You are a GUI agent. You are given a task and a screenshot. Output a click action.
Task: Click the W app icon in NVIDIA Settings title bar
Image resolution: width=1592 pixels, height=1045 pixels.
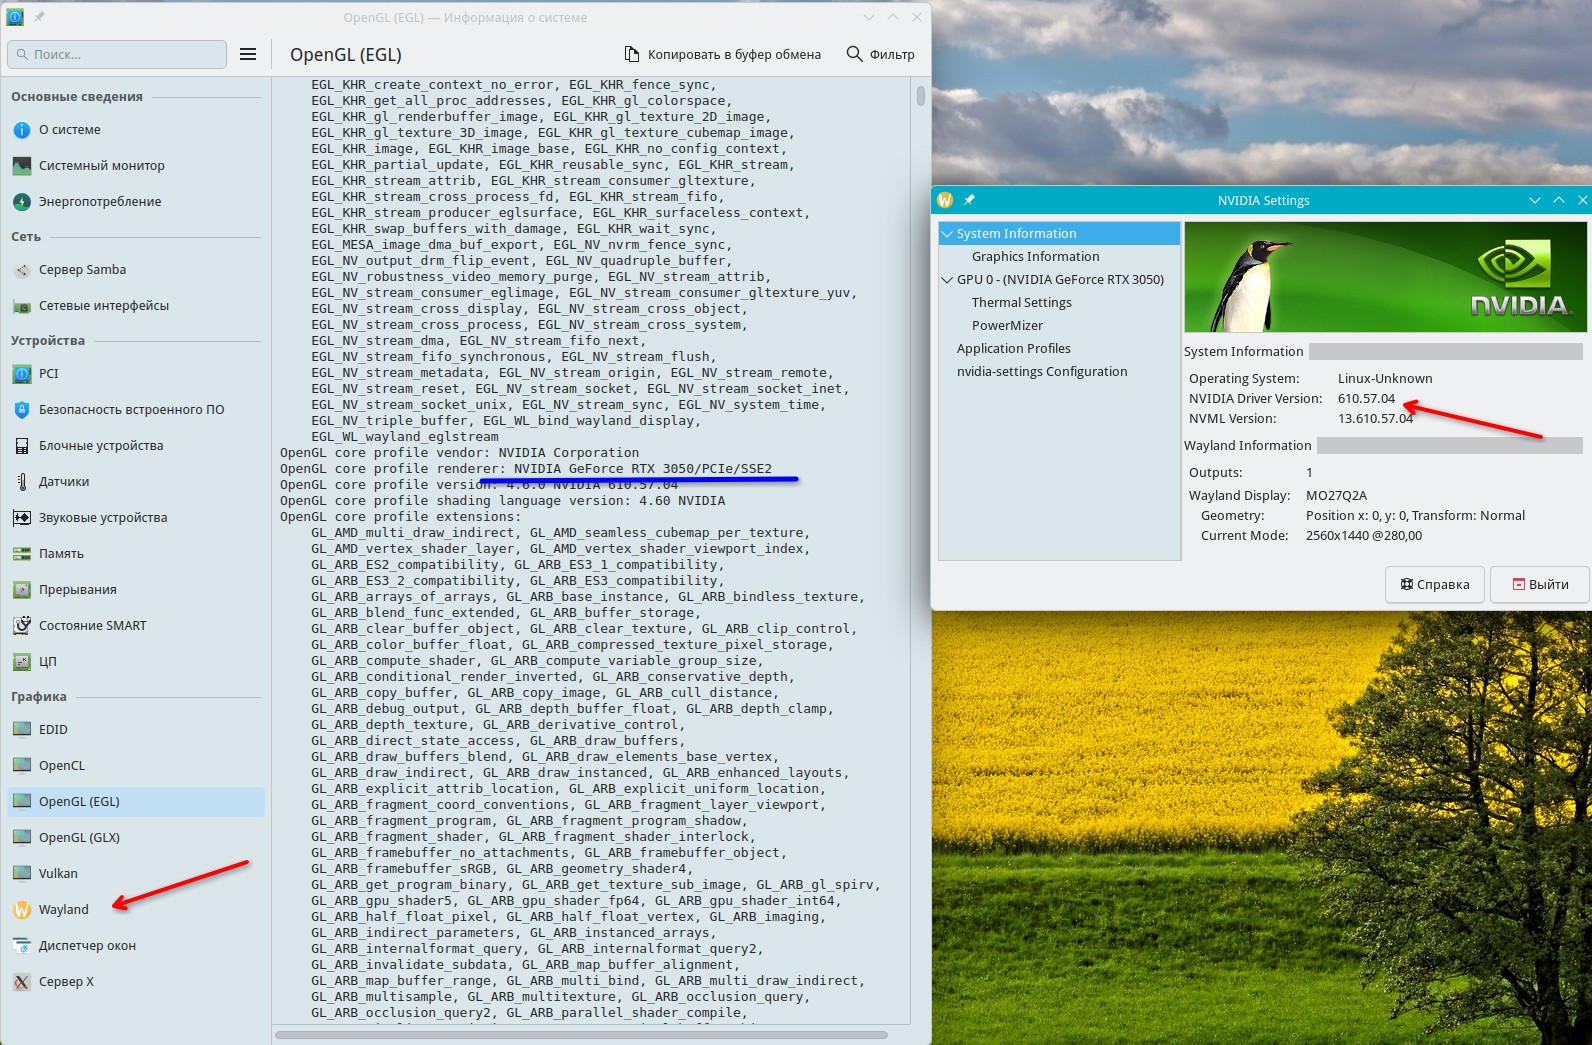point(945,200)
